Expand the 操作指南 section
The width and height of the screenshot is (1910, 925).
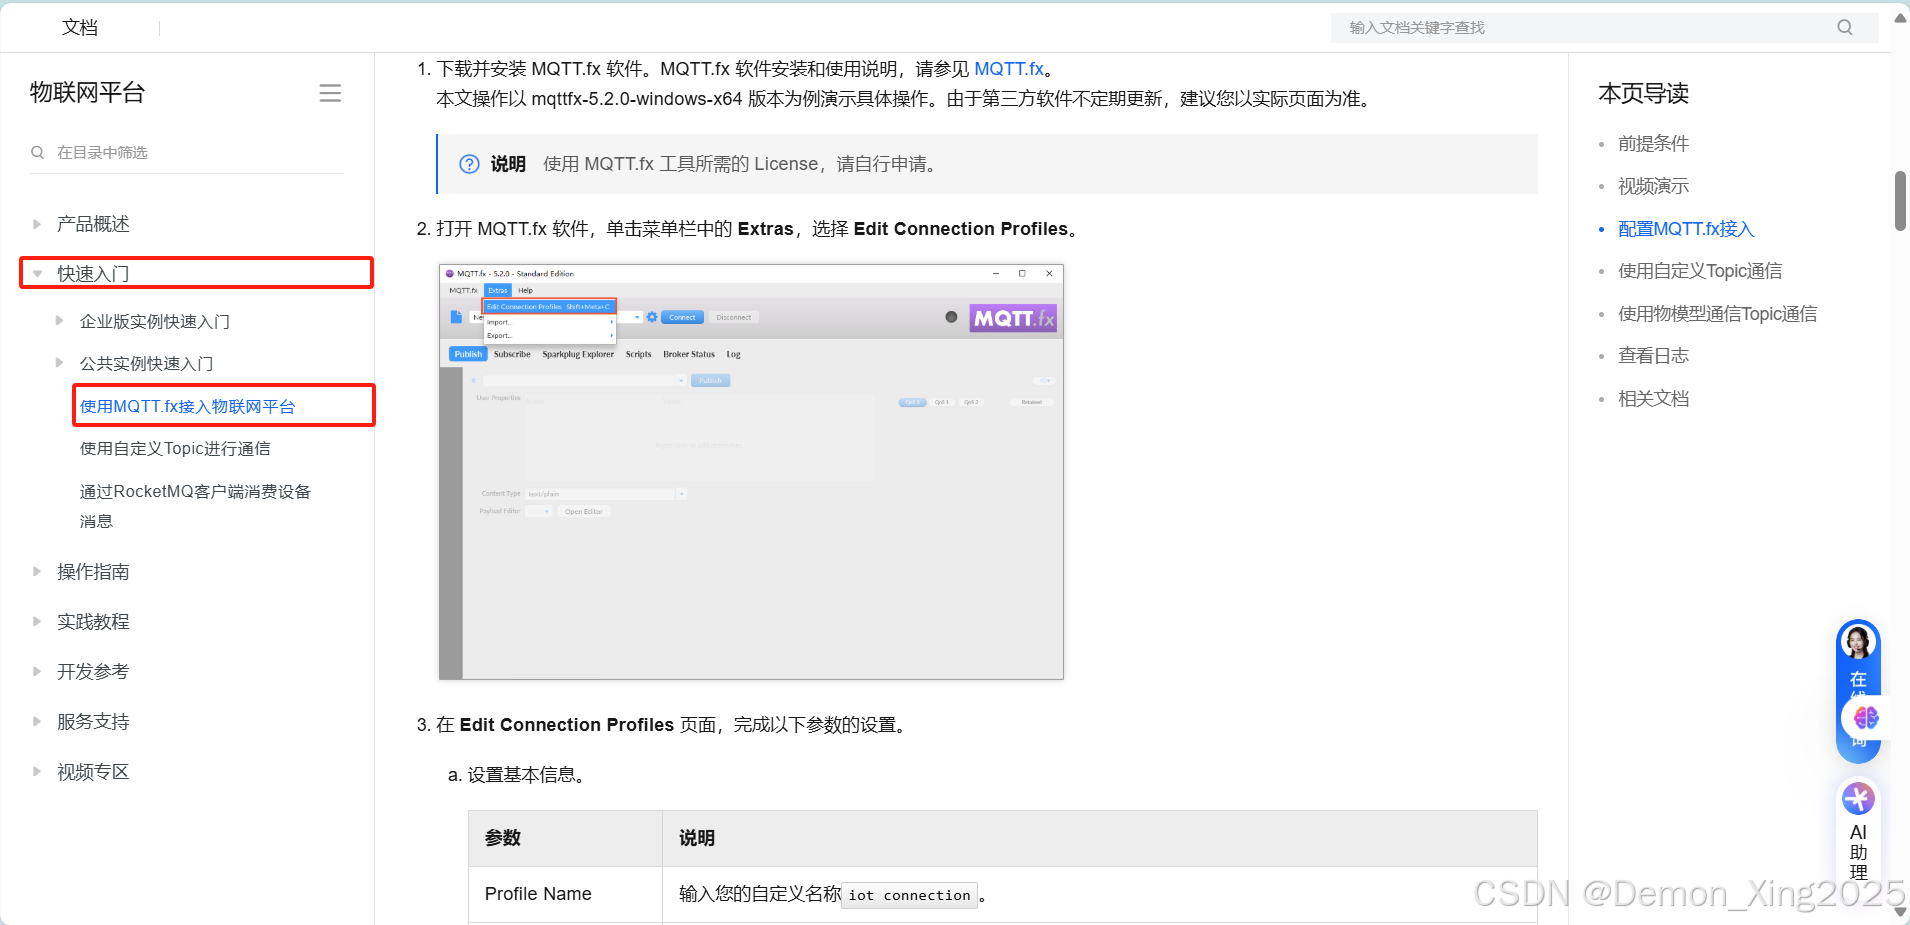(37, 571)
